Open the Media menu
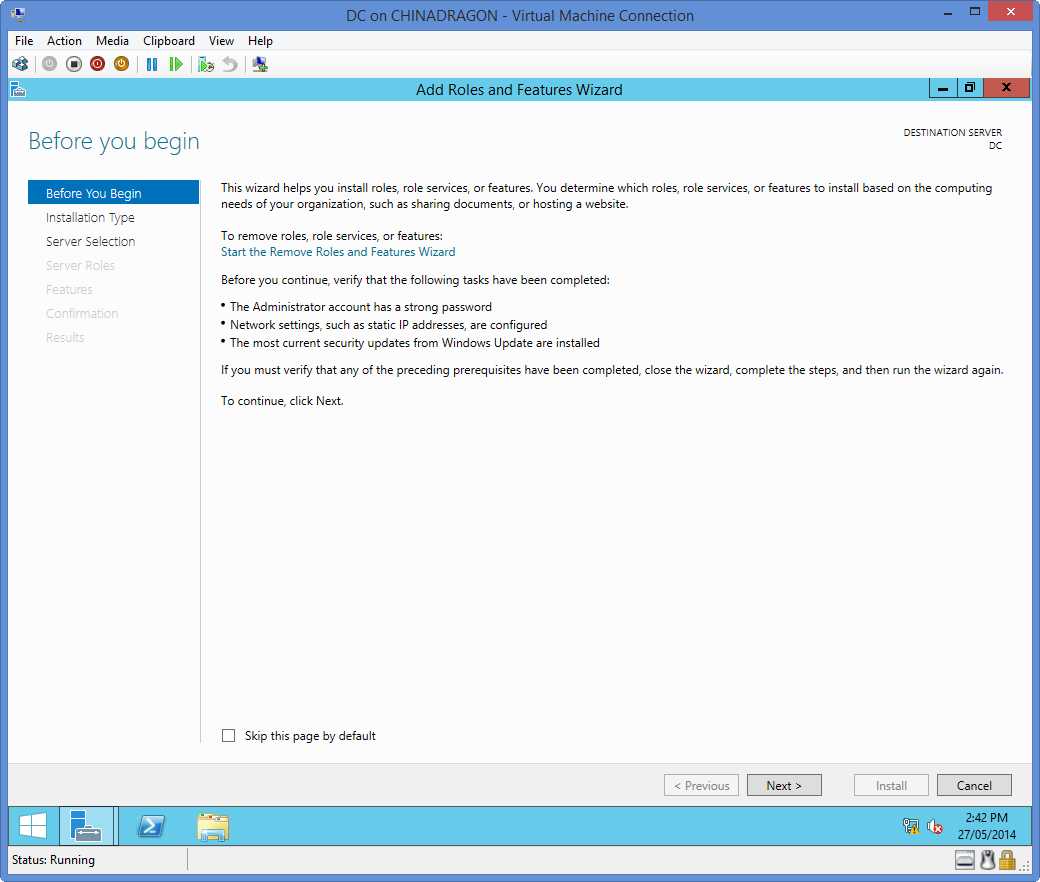The image size is (1040, 882). 112,41
